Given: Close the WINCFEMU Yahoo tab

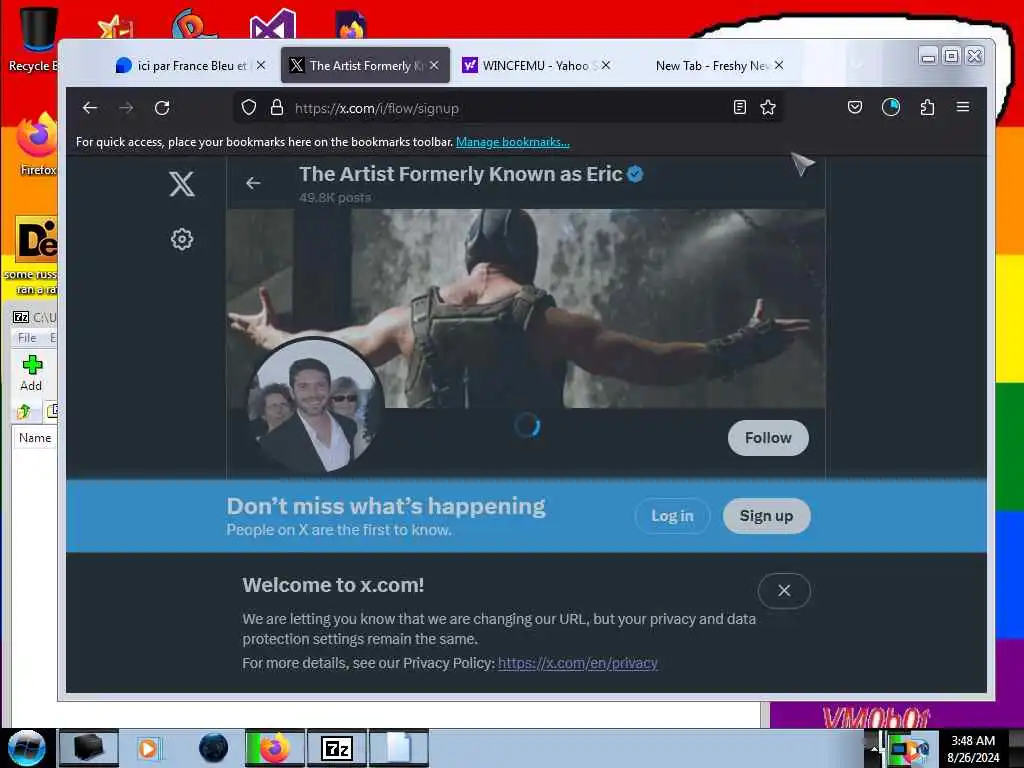Looking at the screenshot, I should 606,65.
